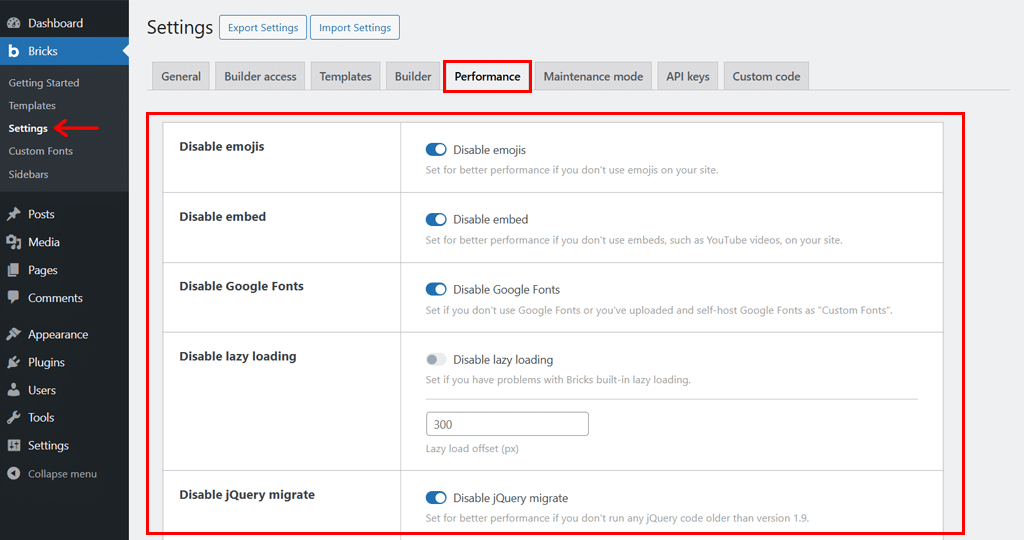Go to Appearance in admin menu
Image resolution: width=1024 pixels, height=540 pixels.
tap(64, 334)
